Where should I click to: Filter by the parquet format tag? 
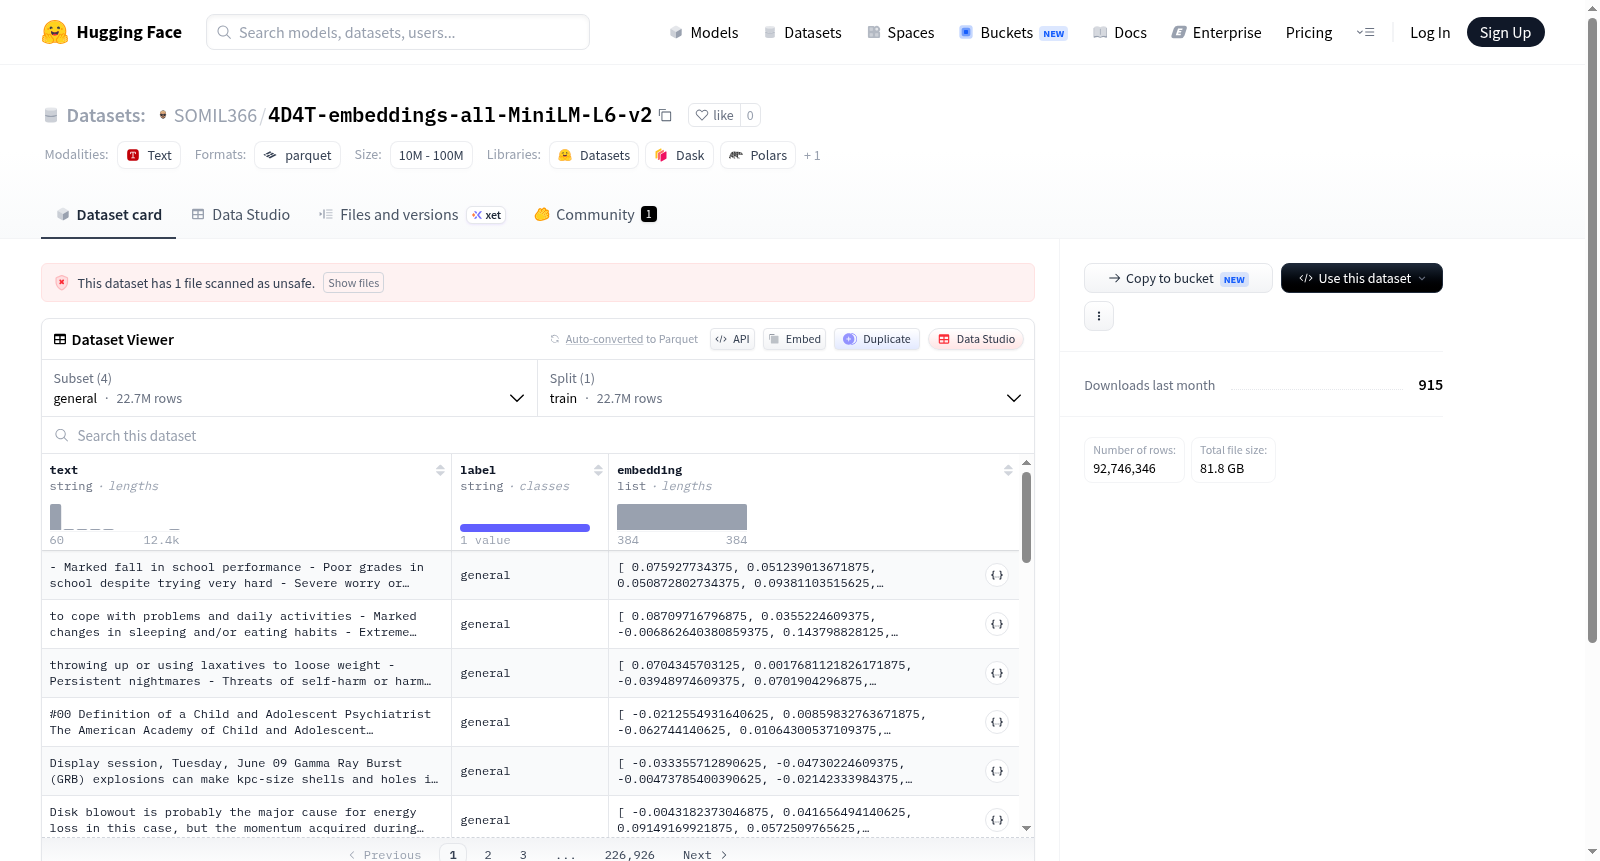click(298, 155)
